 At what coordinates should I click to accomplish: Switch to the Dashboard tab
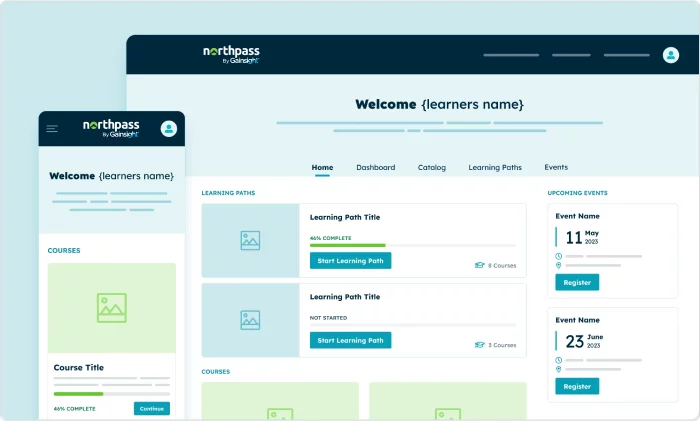[x=375, y=167]
